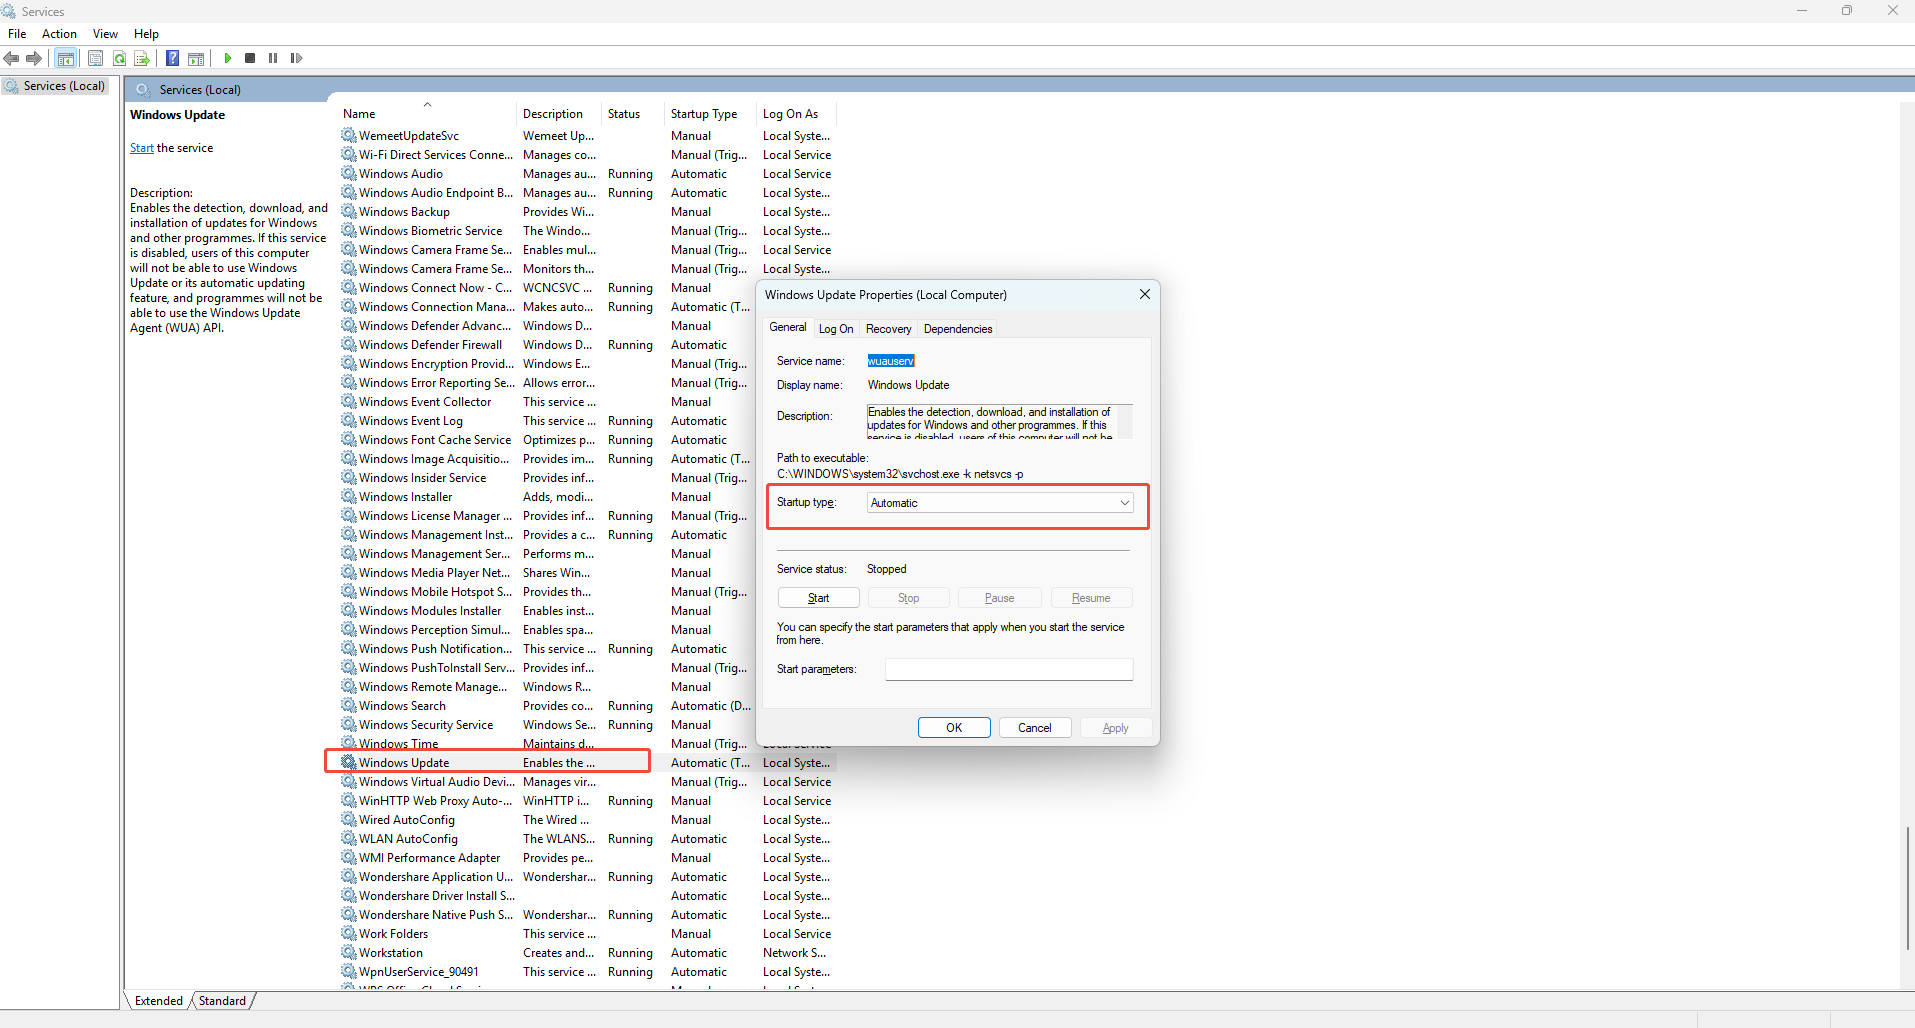Click the 'Start the service' link
Screen dimensions: 1915x1028
tap(142, 148)
